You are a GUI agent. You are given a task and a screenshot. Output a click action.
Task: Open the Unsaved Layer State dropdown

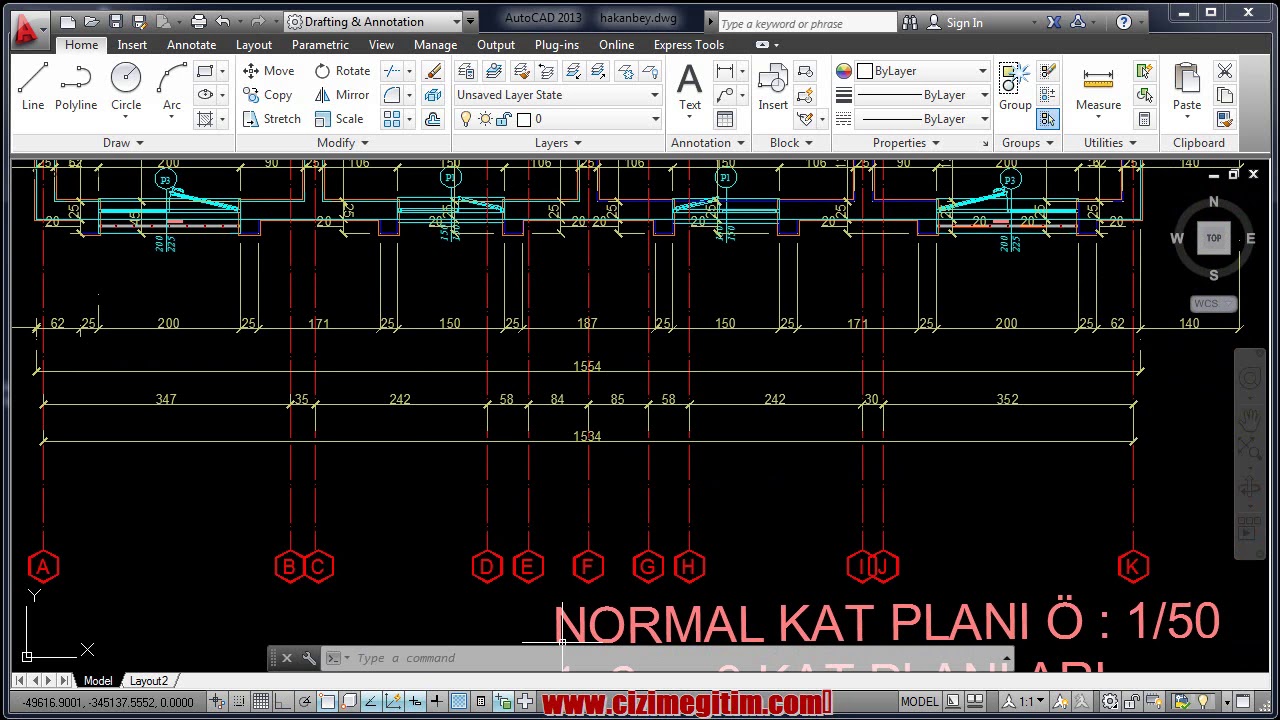(x=558, y=95)
